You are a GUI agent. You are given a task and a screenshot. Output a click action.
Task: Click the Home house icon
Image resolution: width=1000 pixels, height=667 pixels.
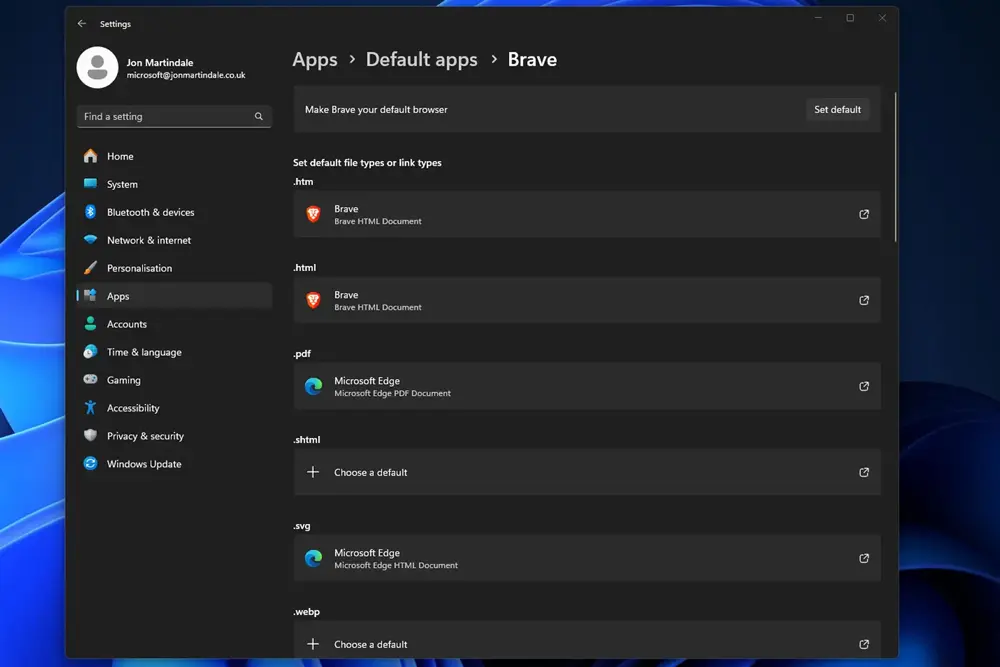click(91, 156)
